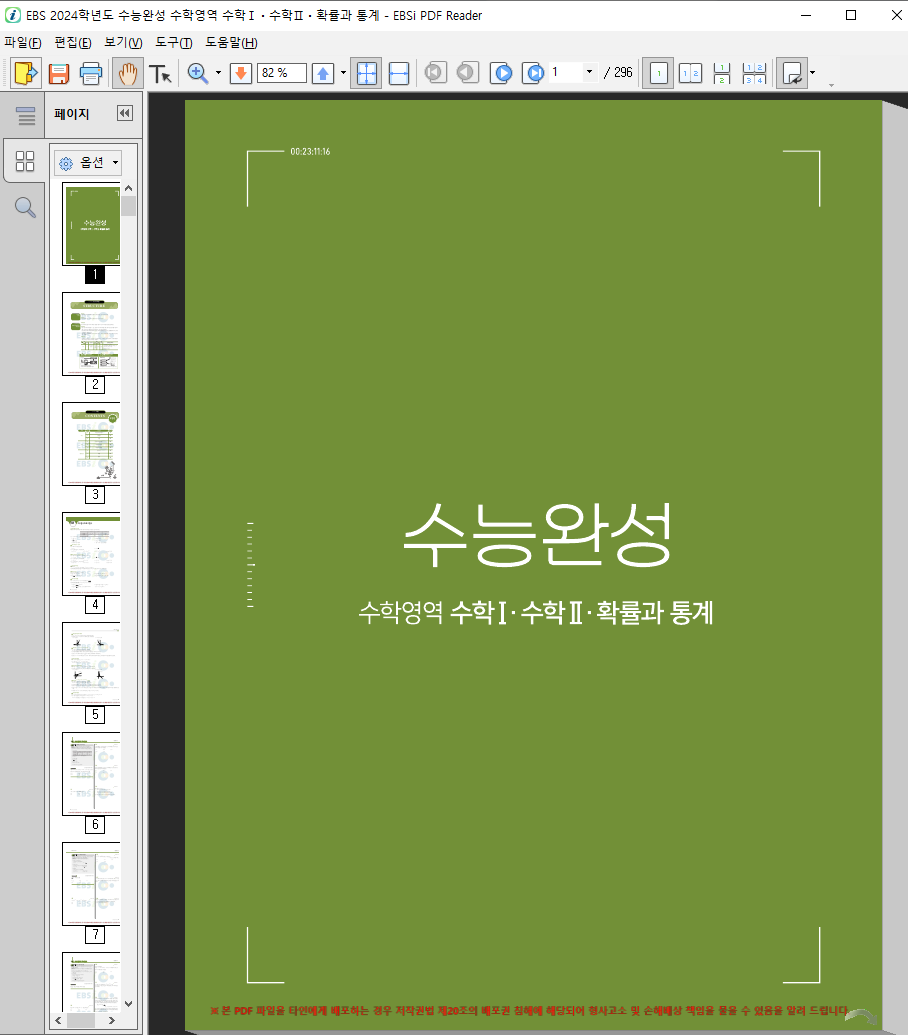Screen dimensions: 908x1035
Task: Open the zoom percentage dropdown arrow
Action: pyautogui.click(x=343, y=73)
